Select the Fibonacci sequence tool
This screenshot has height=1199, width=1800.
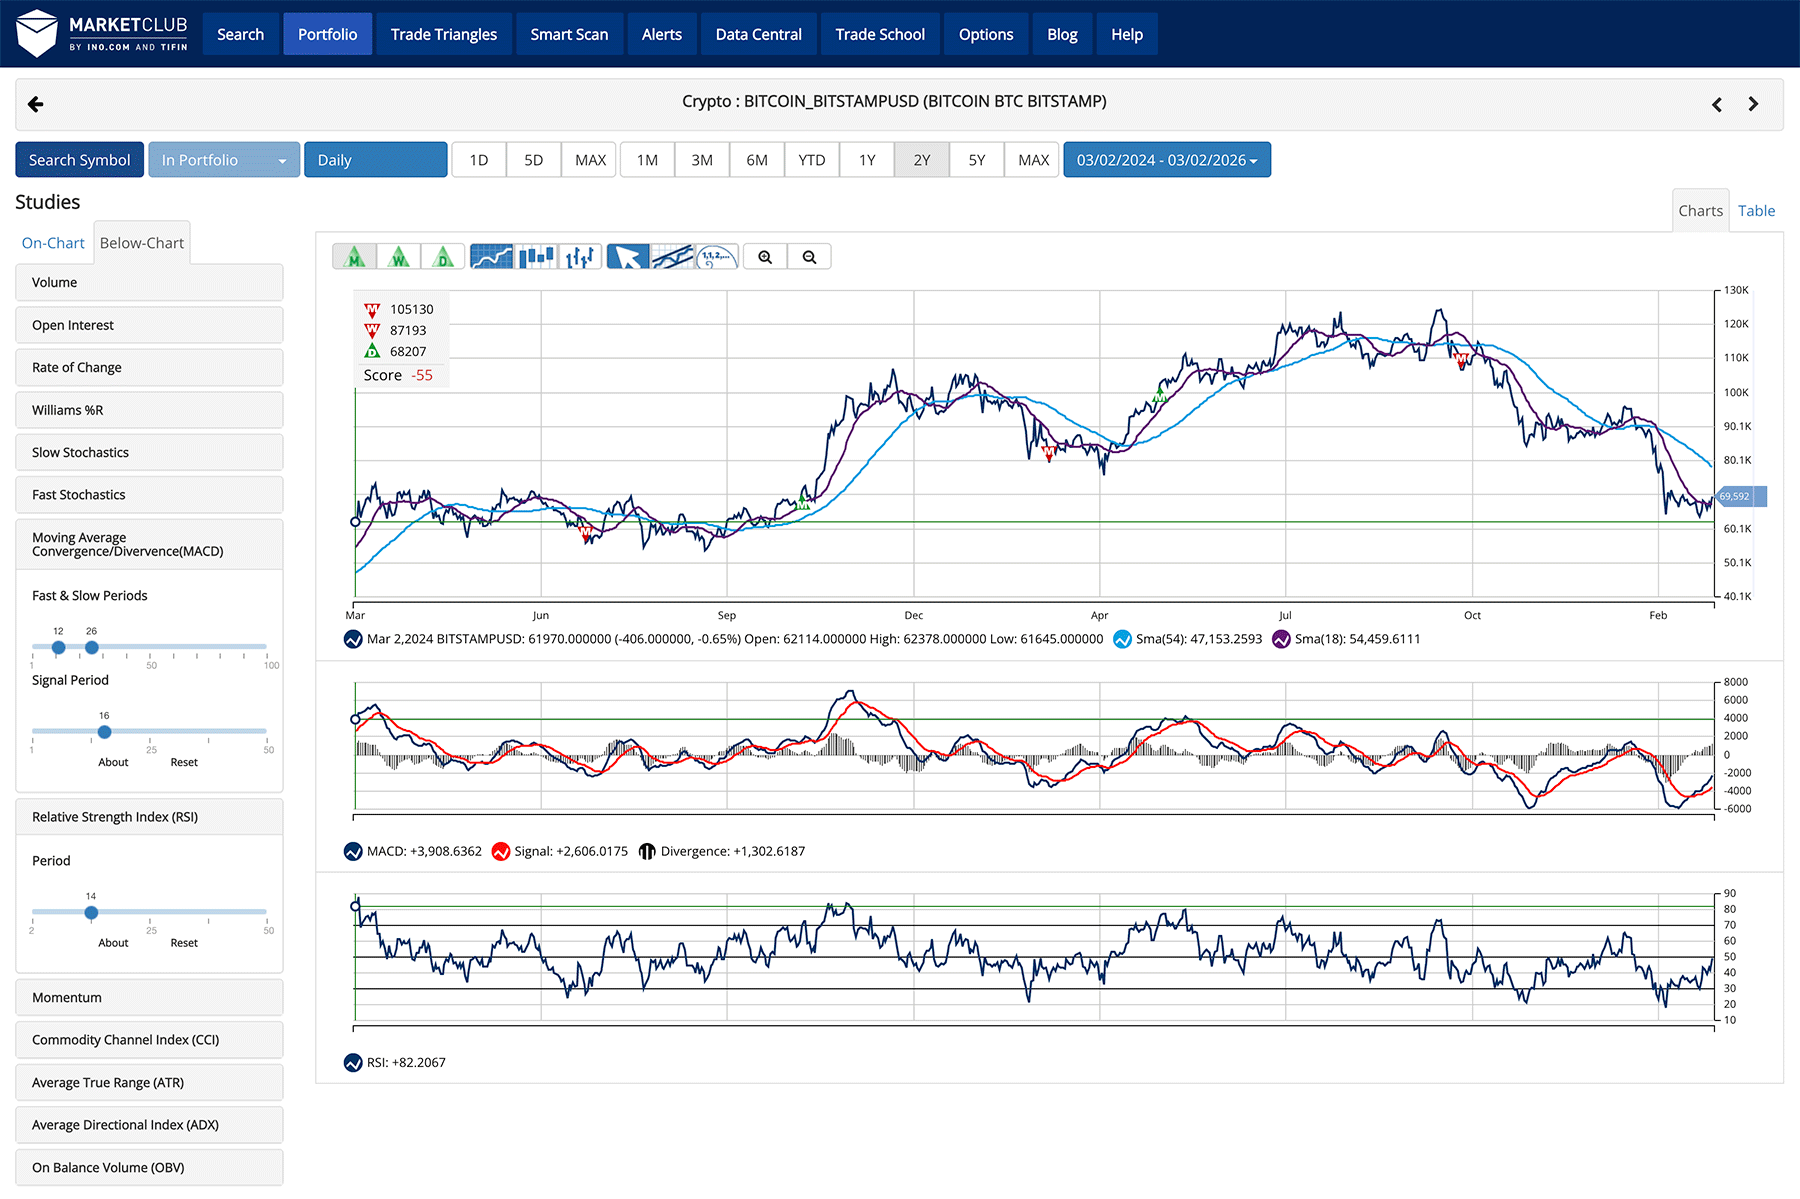[716, 256]
